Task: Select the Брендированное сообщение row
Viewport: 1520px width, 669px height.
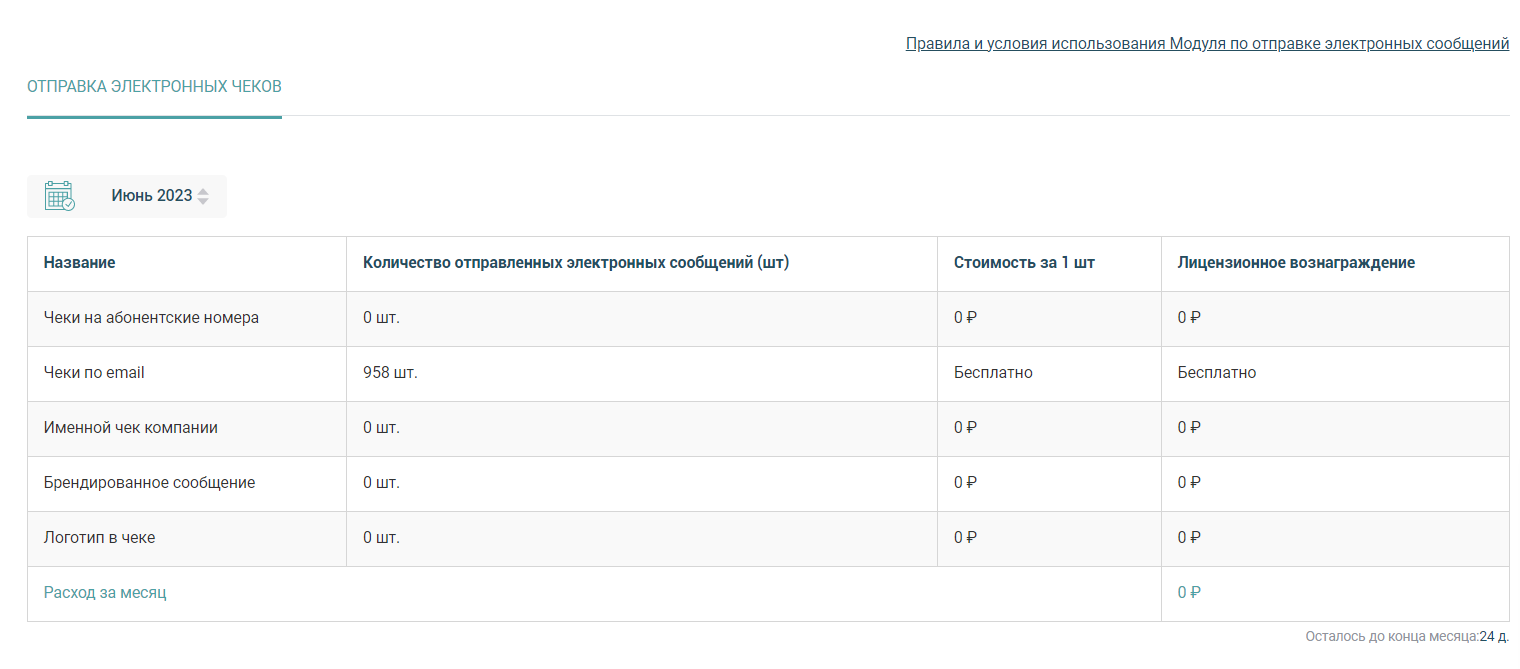Action: pyautogui.click(x=768, y=484)
